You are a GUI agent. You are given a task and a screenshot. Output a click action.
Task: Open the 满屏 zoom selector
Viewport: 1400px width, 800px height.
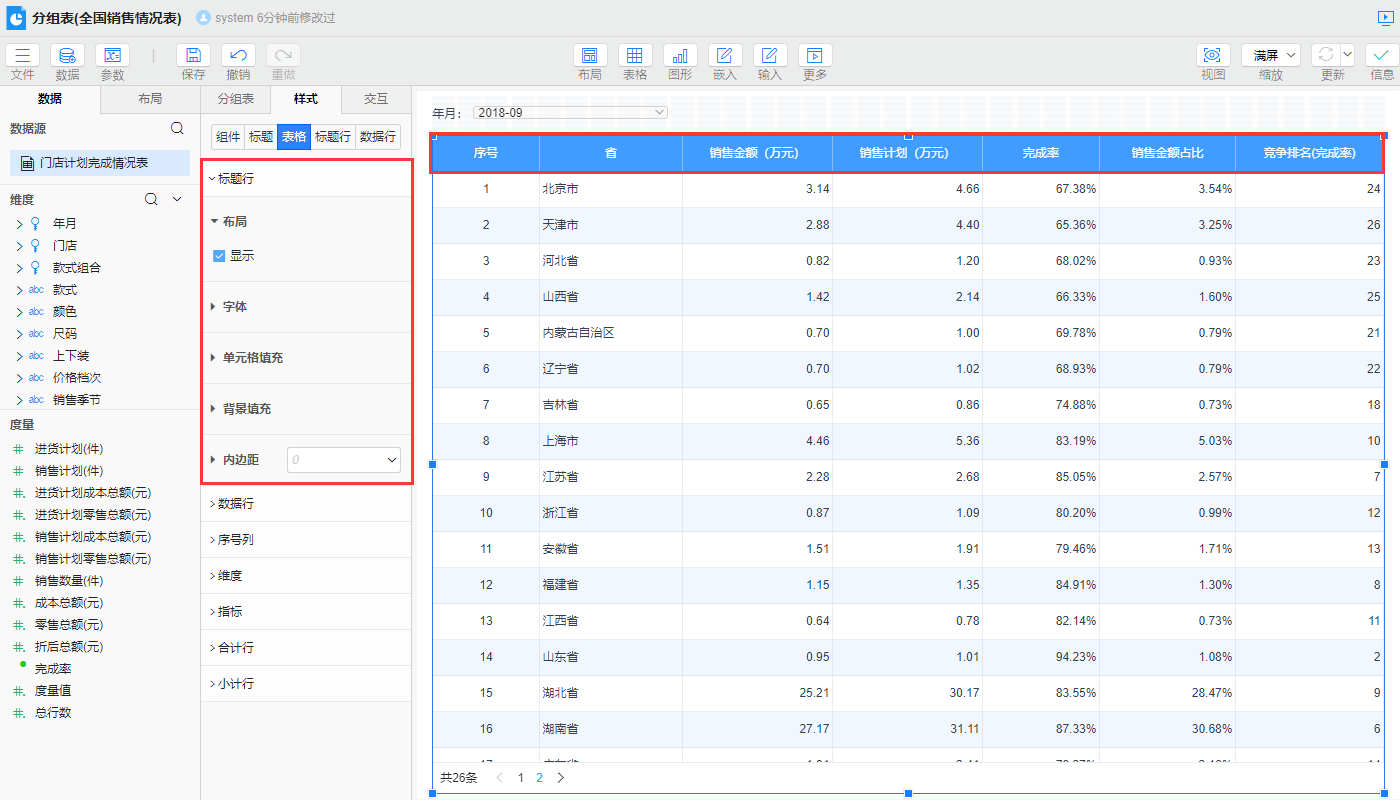[1271, 56]
